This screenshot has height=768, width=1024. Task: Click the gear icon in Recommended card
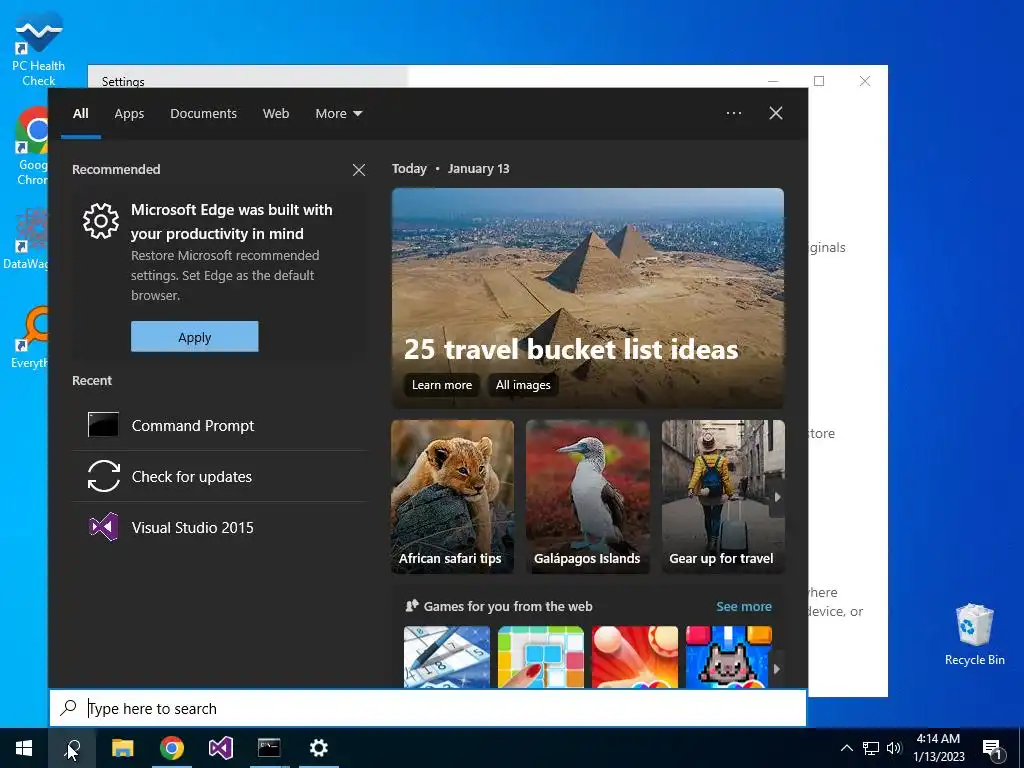(101, 221)
